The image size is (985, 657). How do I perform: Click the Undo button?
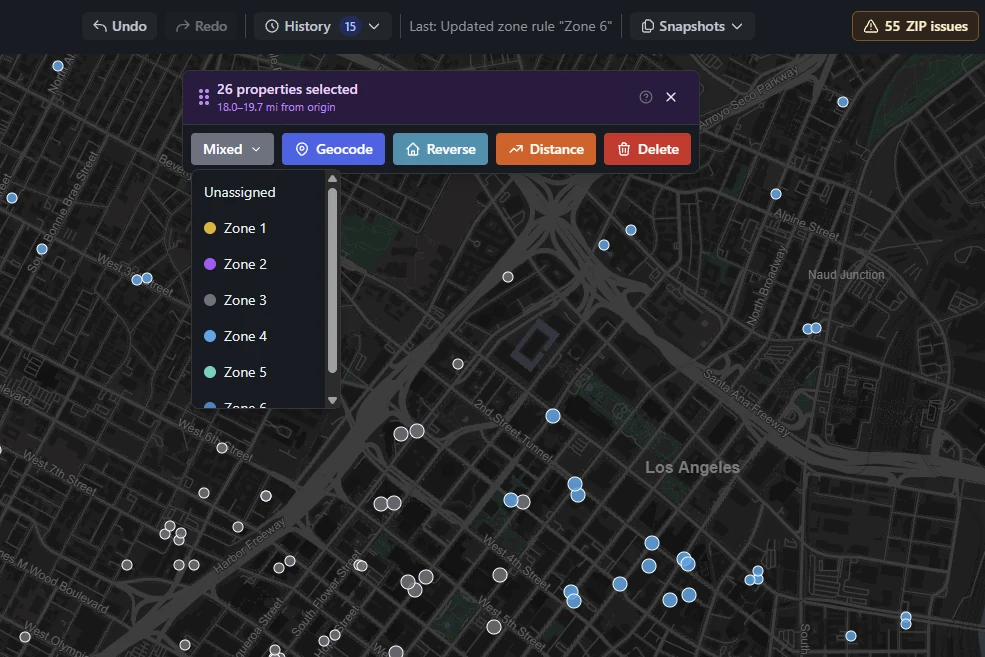coord(119,26)
